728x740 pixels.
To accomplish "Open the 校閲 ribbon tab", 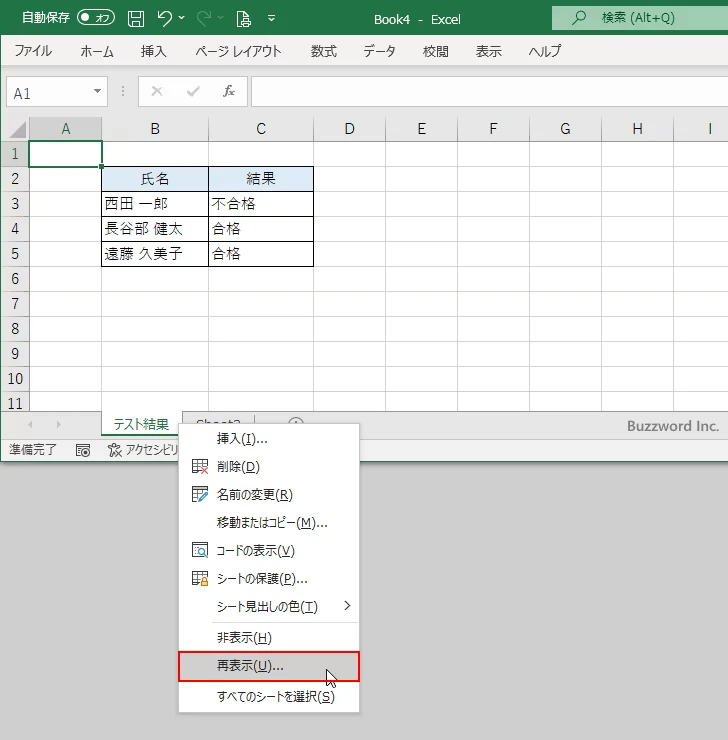I will tap(435, 50).
